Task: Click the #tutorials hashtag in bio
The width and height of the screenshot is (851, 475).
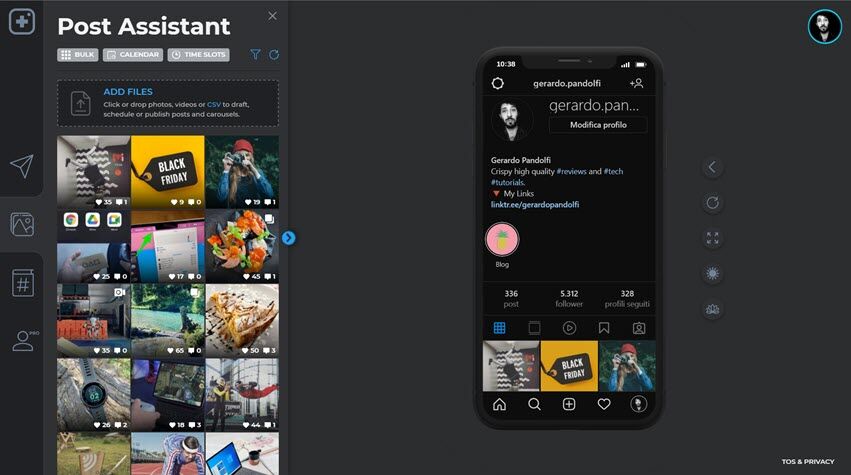Action: [507, 182]
